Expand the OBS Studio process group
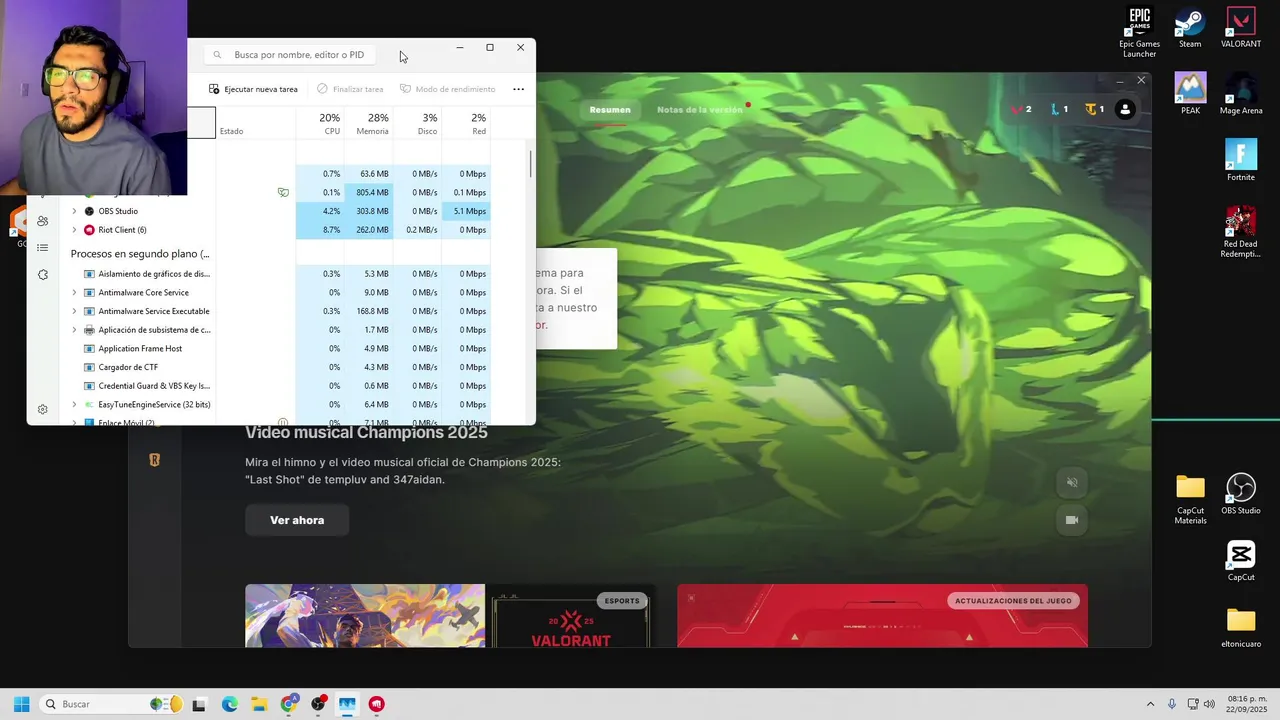 [x=74, y=211]
